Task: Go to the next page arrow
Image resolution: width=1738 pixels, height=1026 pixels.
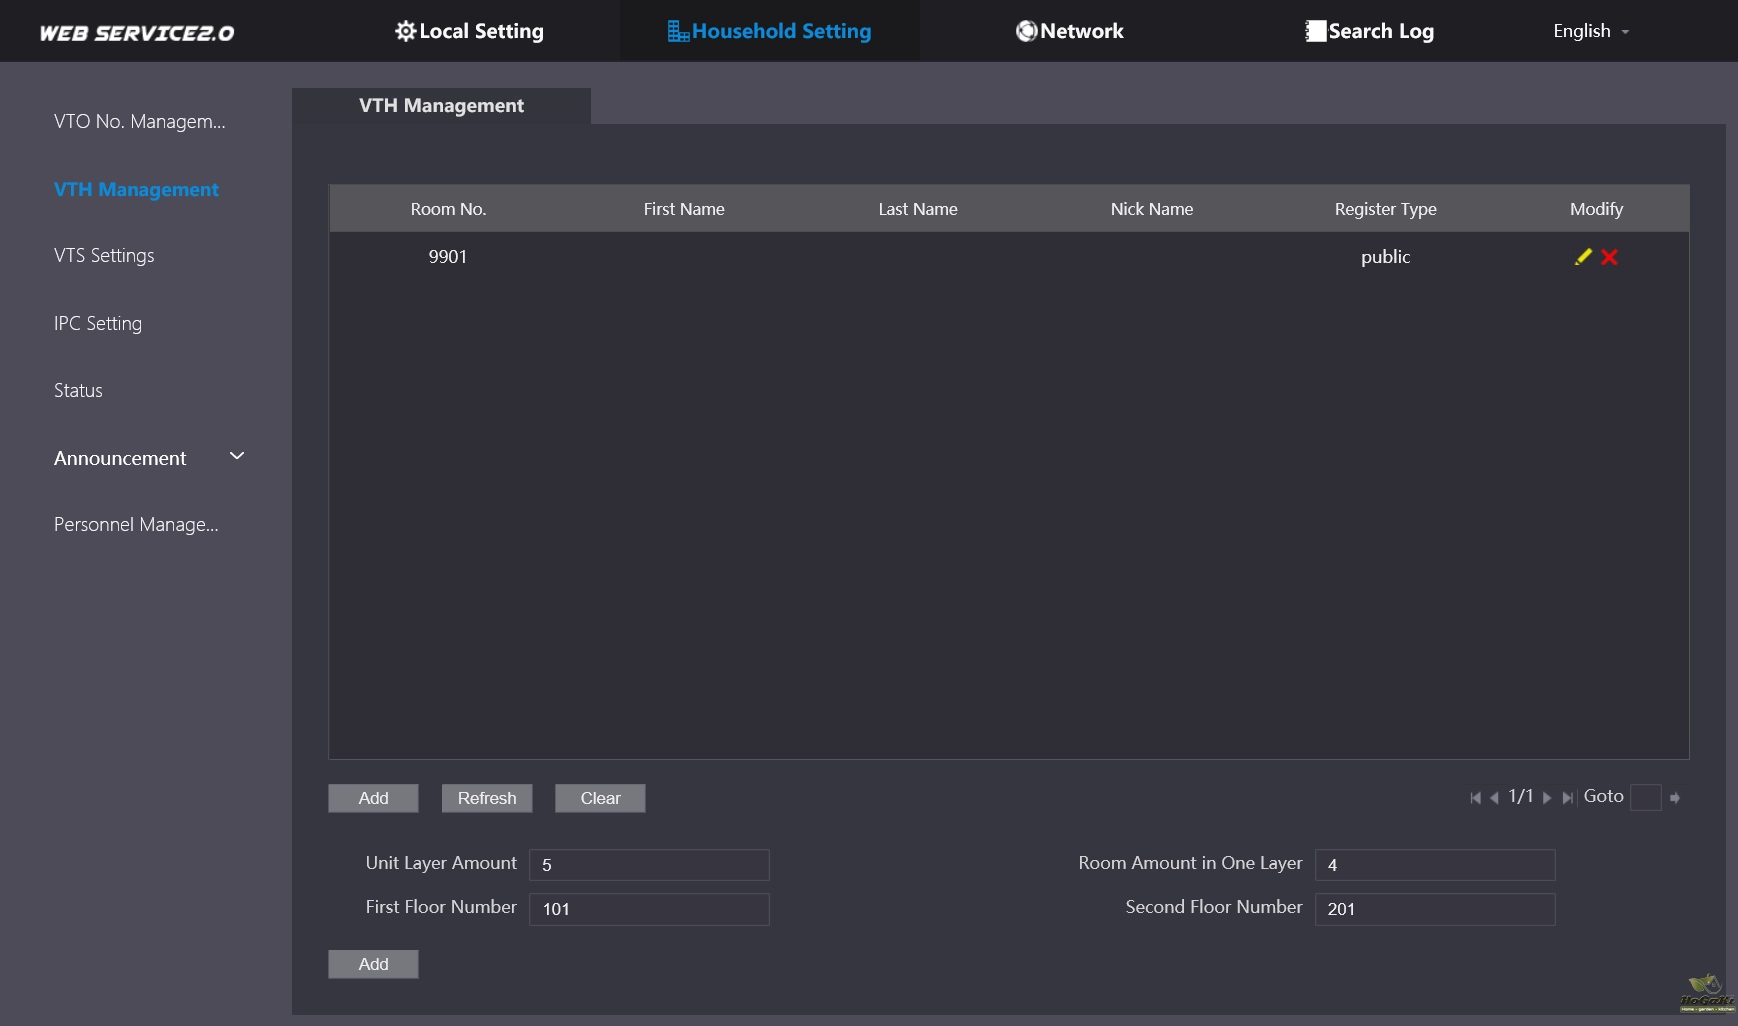Action: pos(1547,798)
